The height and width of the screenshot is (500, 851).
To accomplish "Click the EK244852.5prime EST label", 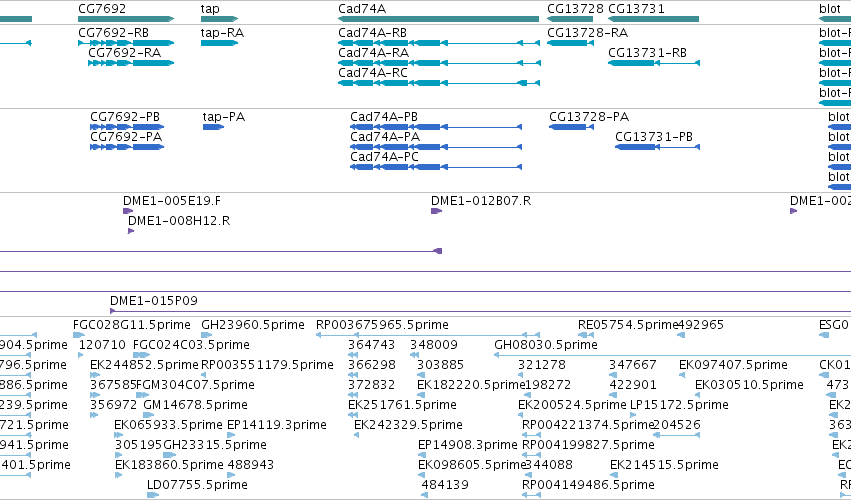I will (x=144, y=365).
